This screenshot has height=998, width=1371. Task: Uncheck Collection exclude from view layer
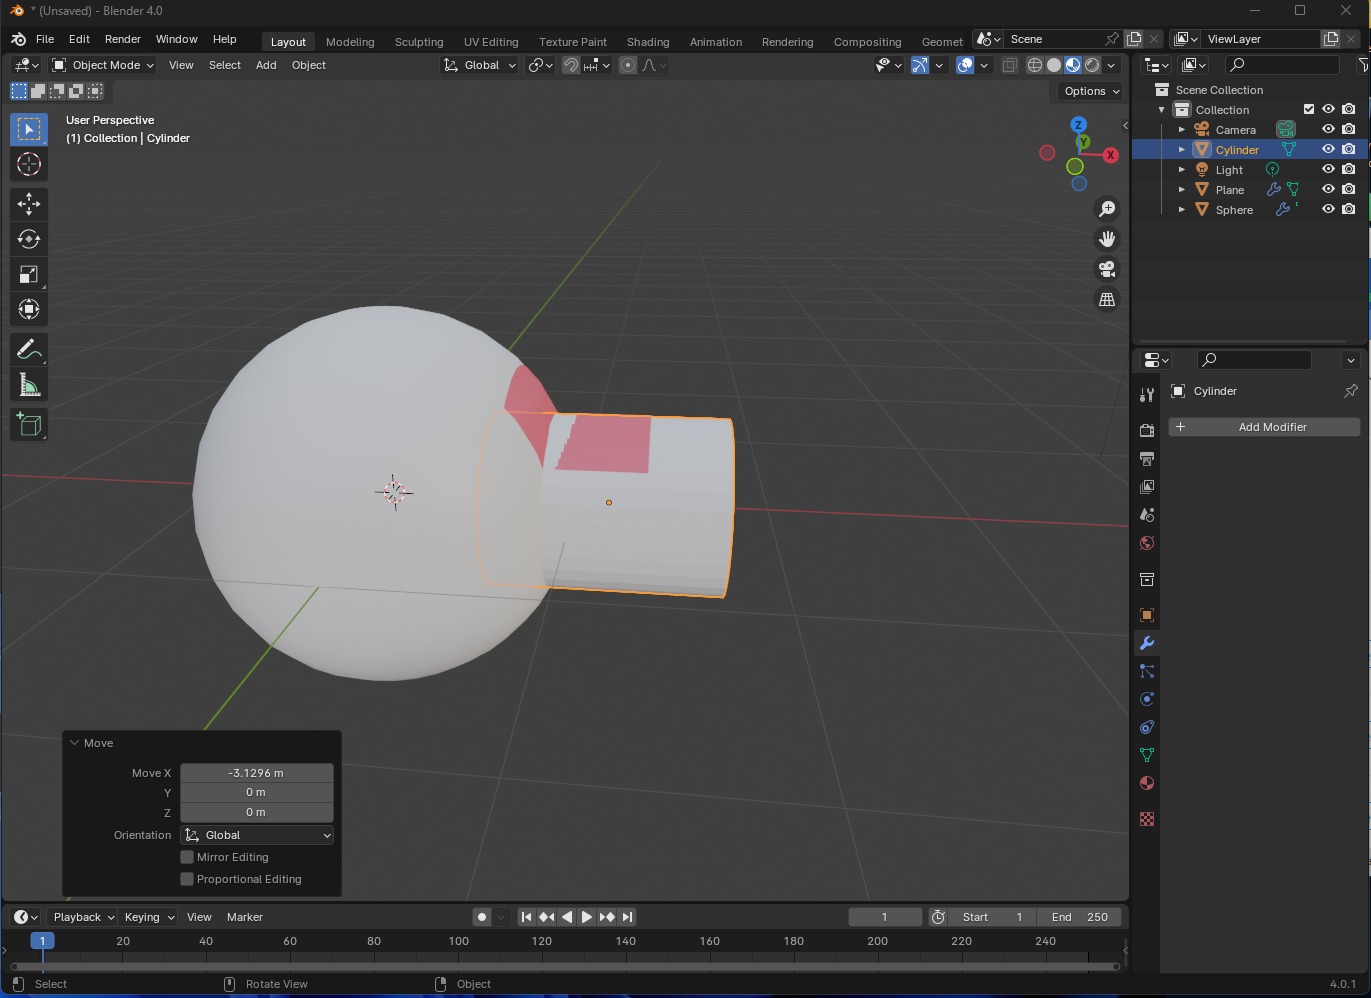[1309, 109]
